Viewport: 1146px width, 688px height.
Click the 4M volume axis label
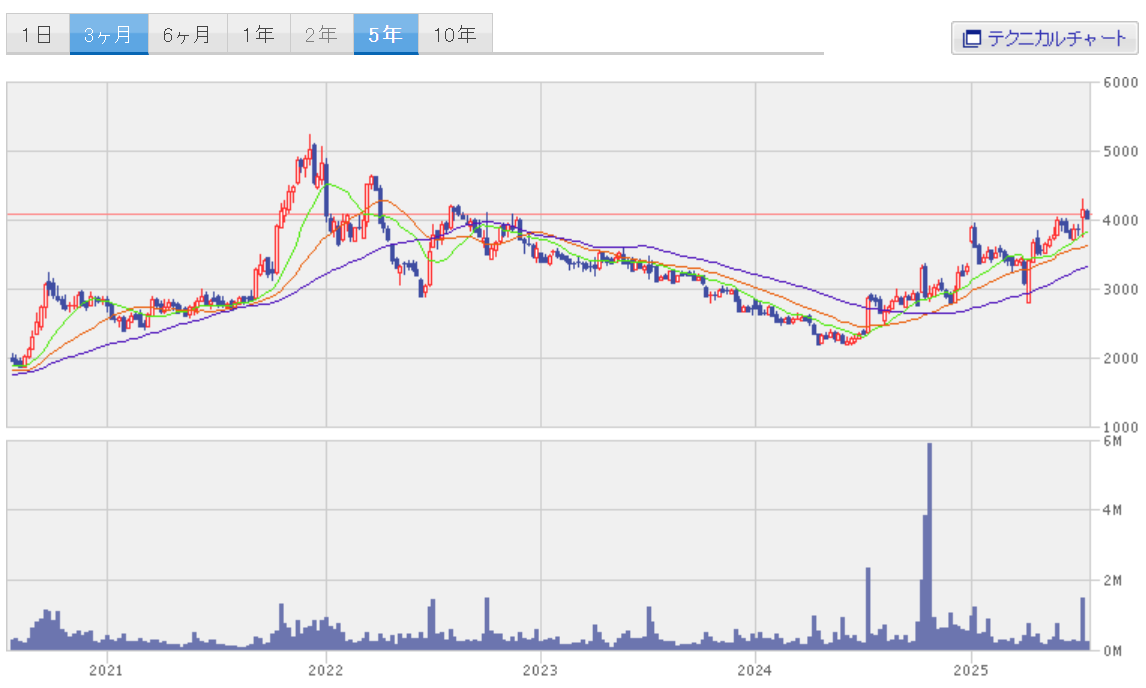1112,510
